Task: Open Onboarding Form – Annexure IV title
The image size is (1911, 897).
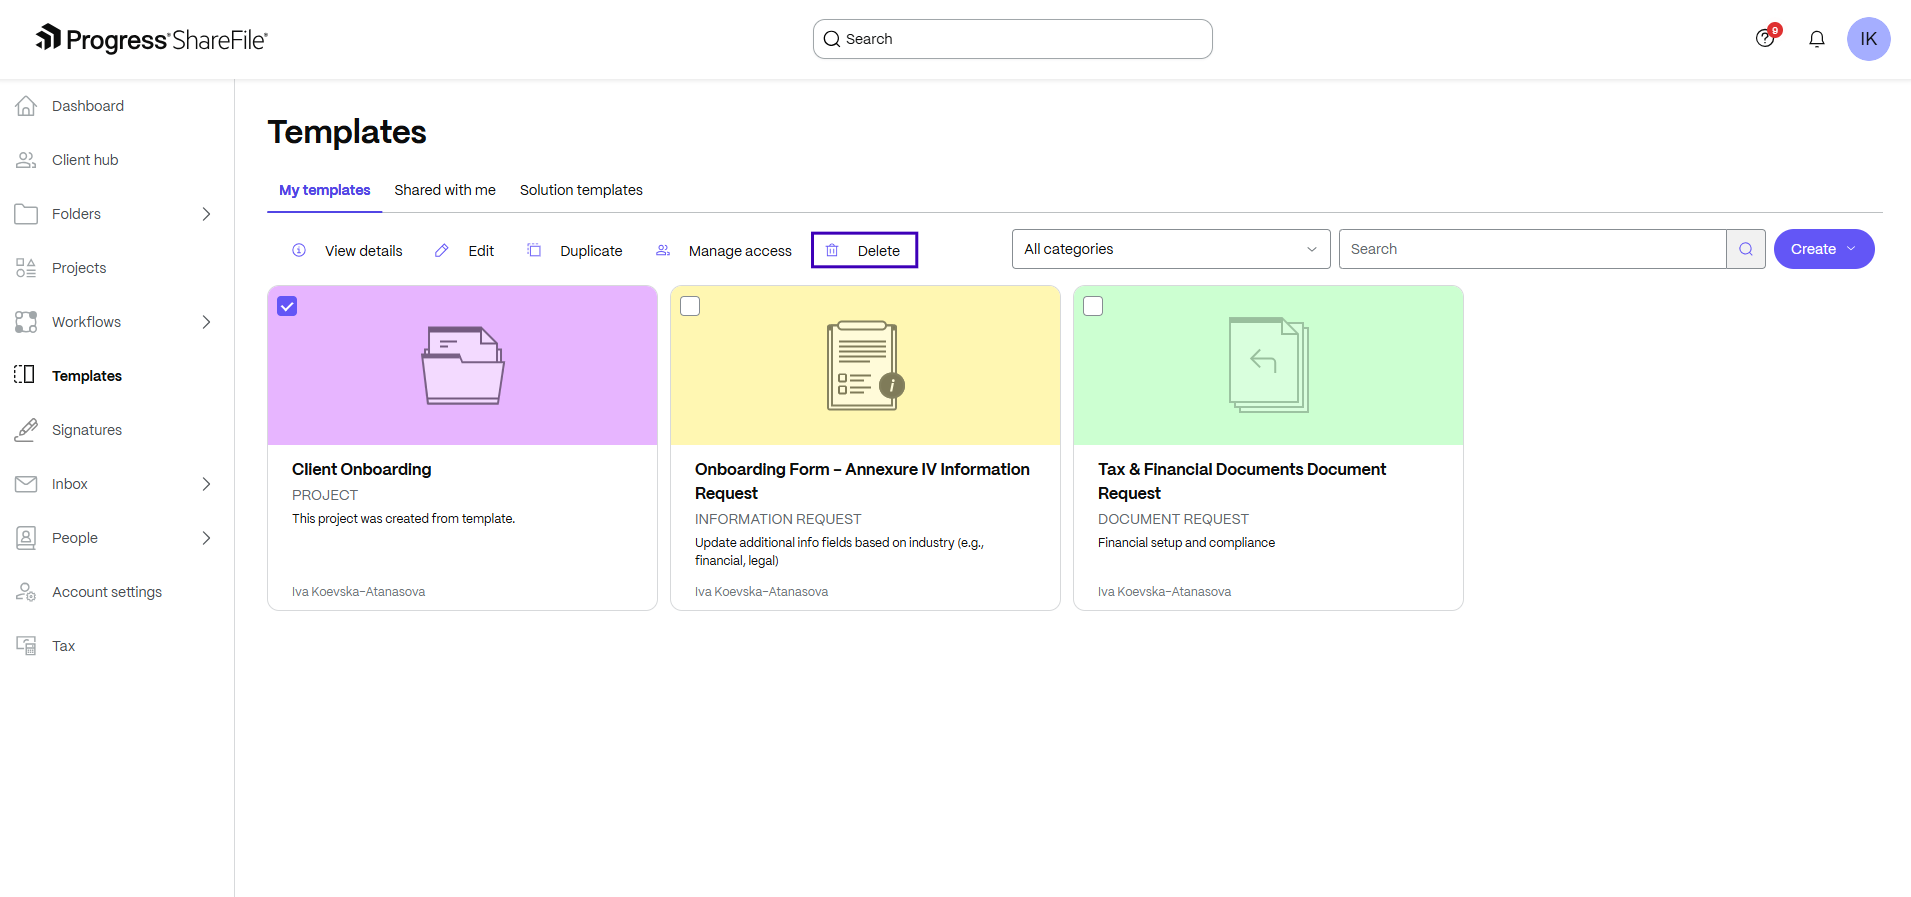Action: 862,481
